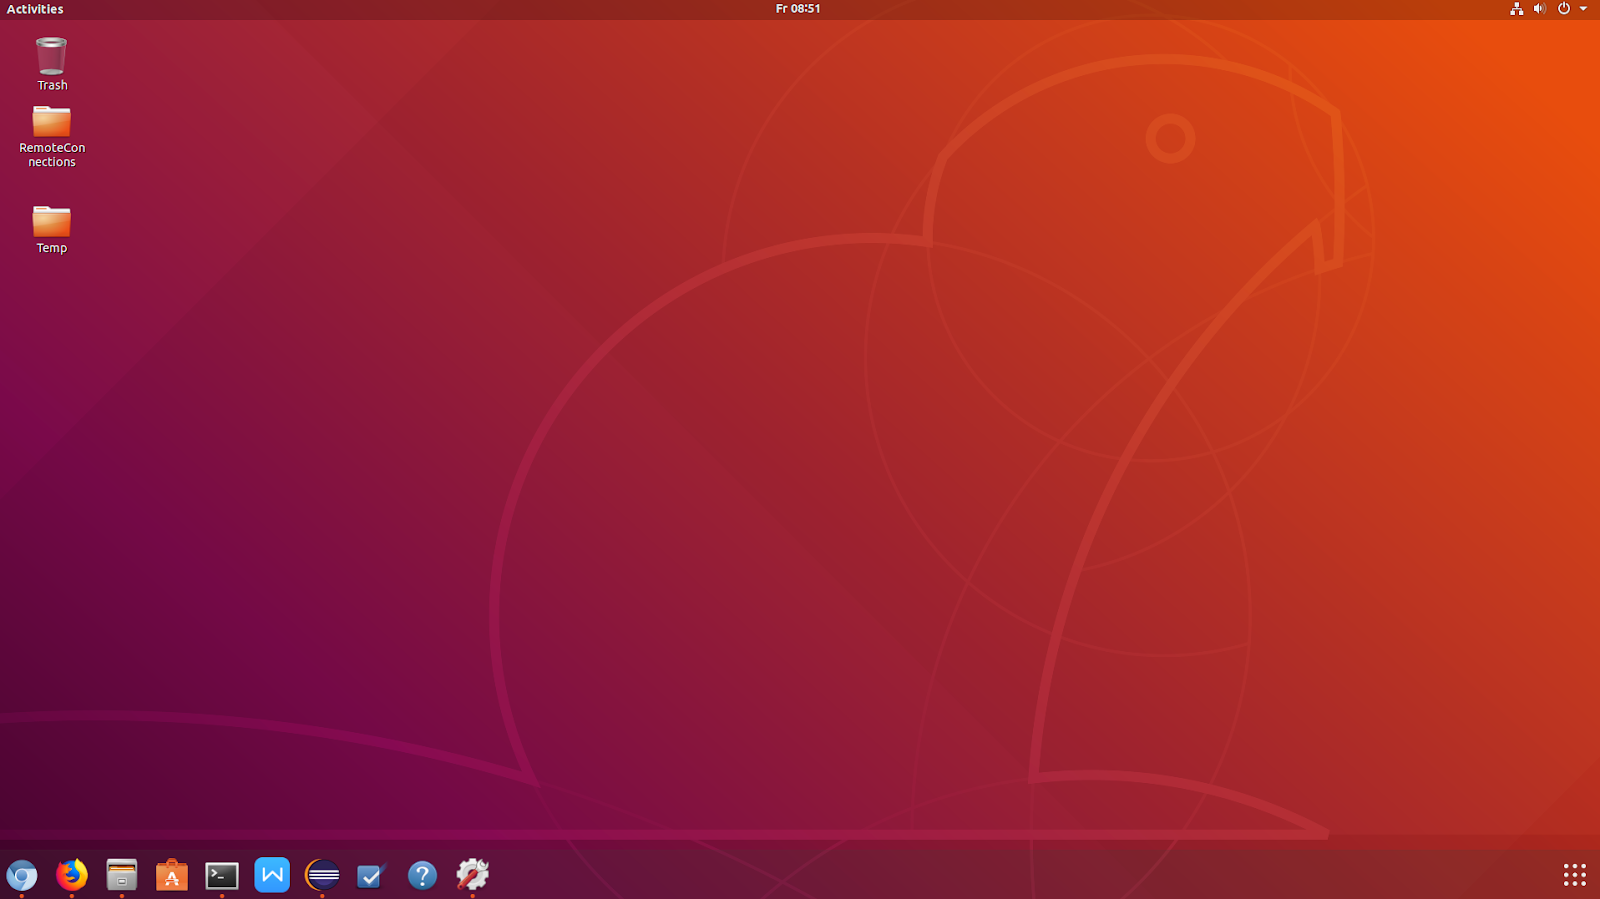Open the blue checkmark app in dock
The width and height of the screenshot is (1600, 899).
click(371, 875)
